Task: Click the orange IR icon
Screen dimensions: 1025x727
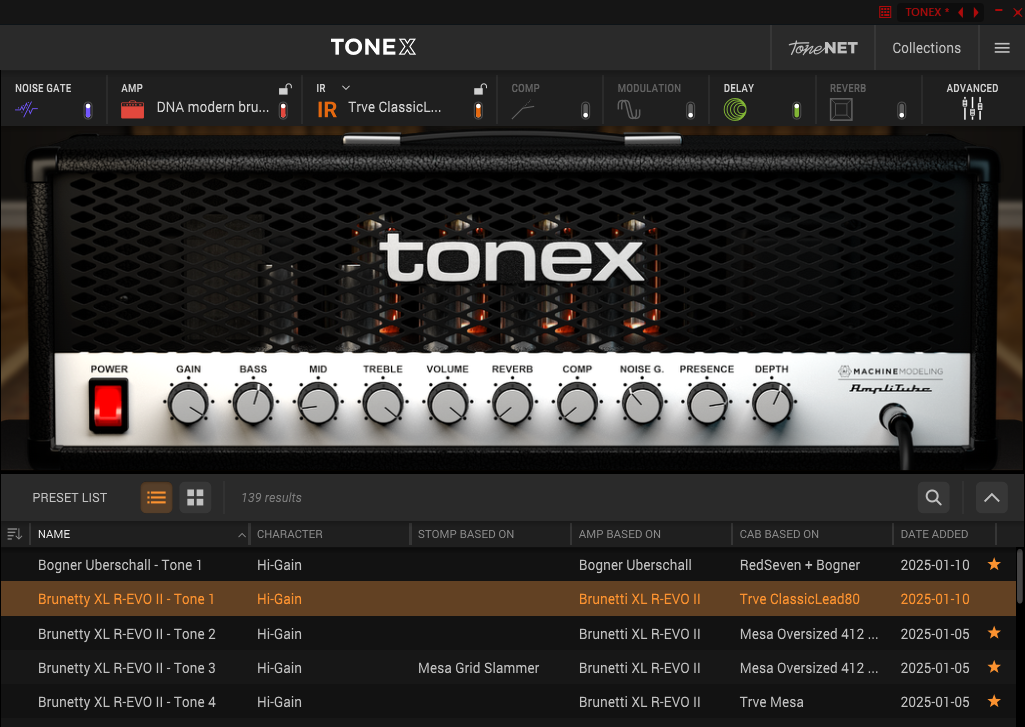Action: click(x=327, y=110)
